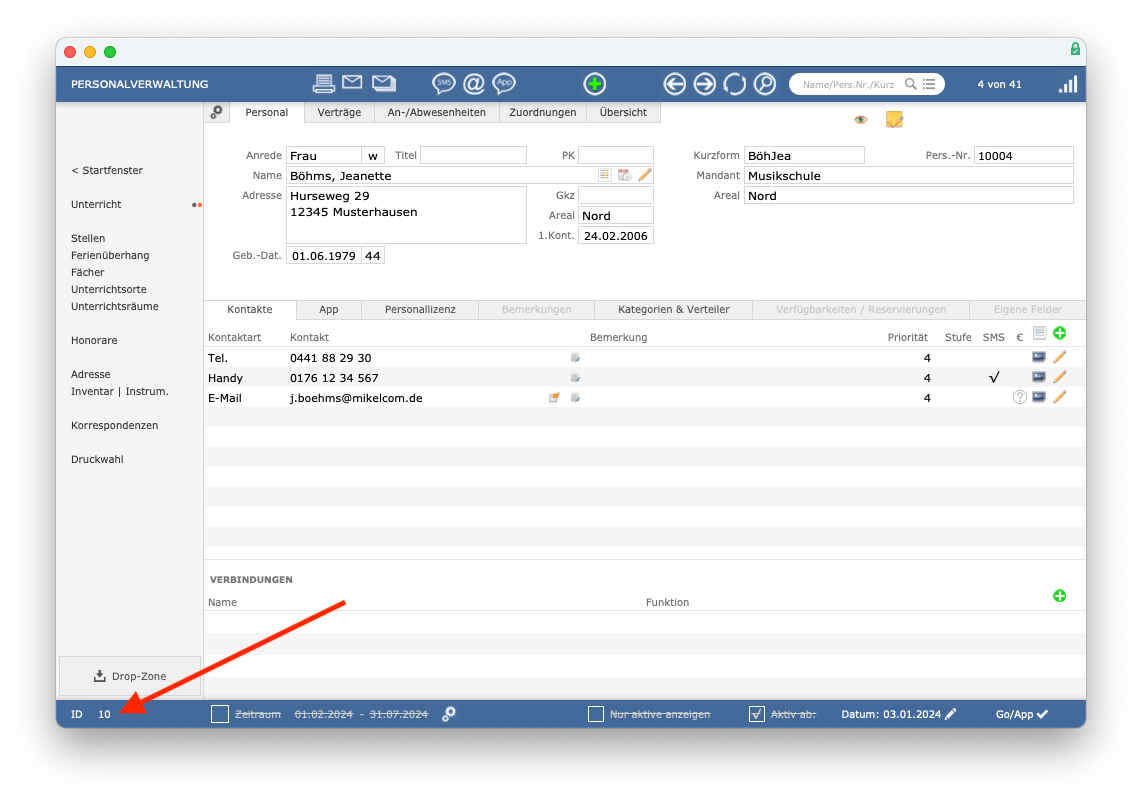Return to Startfenster in the sidebar
Image resolution: width=1142 pixels, height=802 pixels.
pos(107,170)
